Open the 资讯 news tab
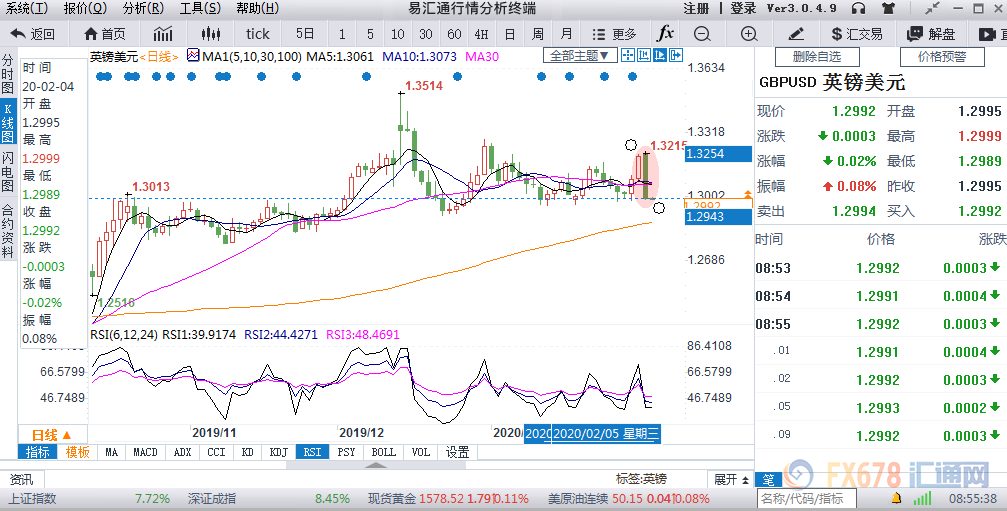This screenshot has width=1007, height=511. point(22,480)
